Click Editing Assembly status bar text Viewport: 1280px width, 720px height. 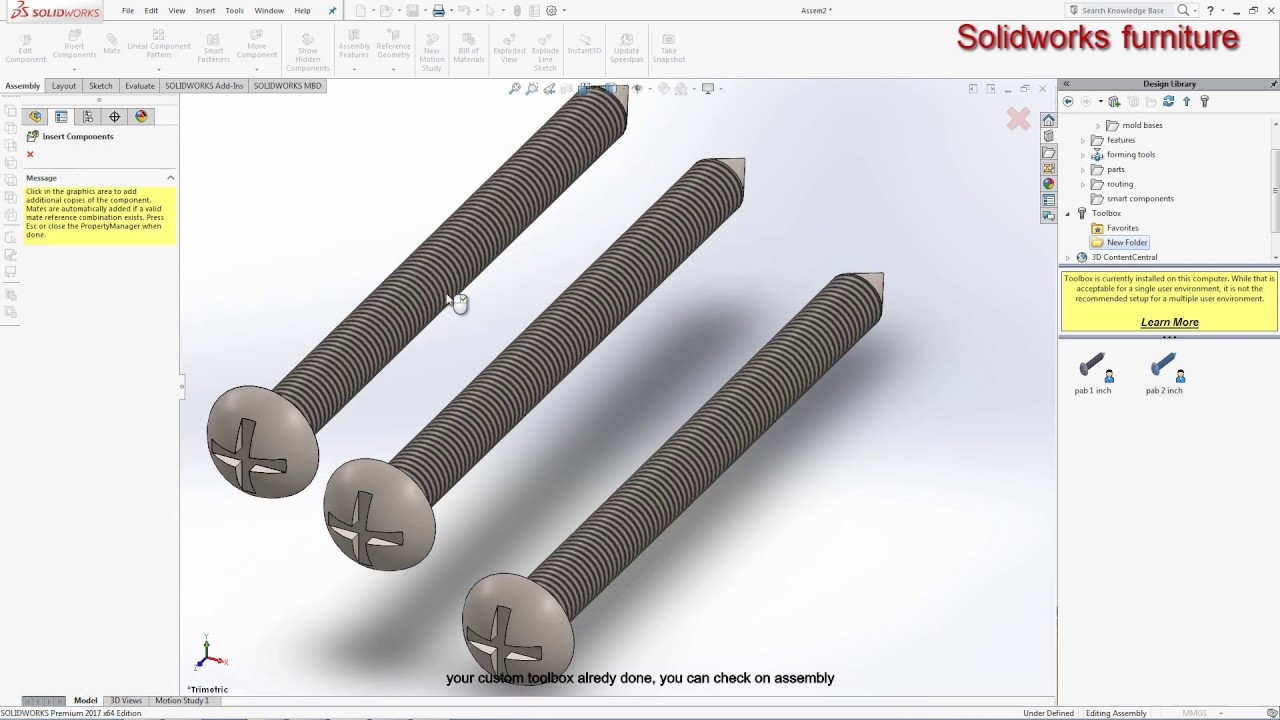1116,713
